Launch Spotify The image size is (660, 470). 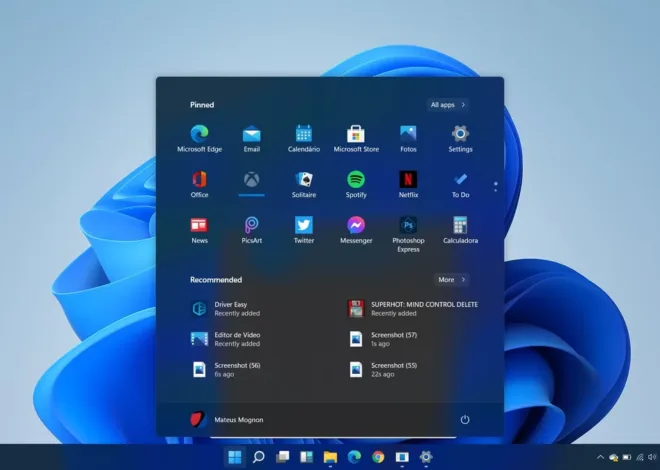(356, 184)
